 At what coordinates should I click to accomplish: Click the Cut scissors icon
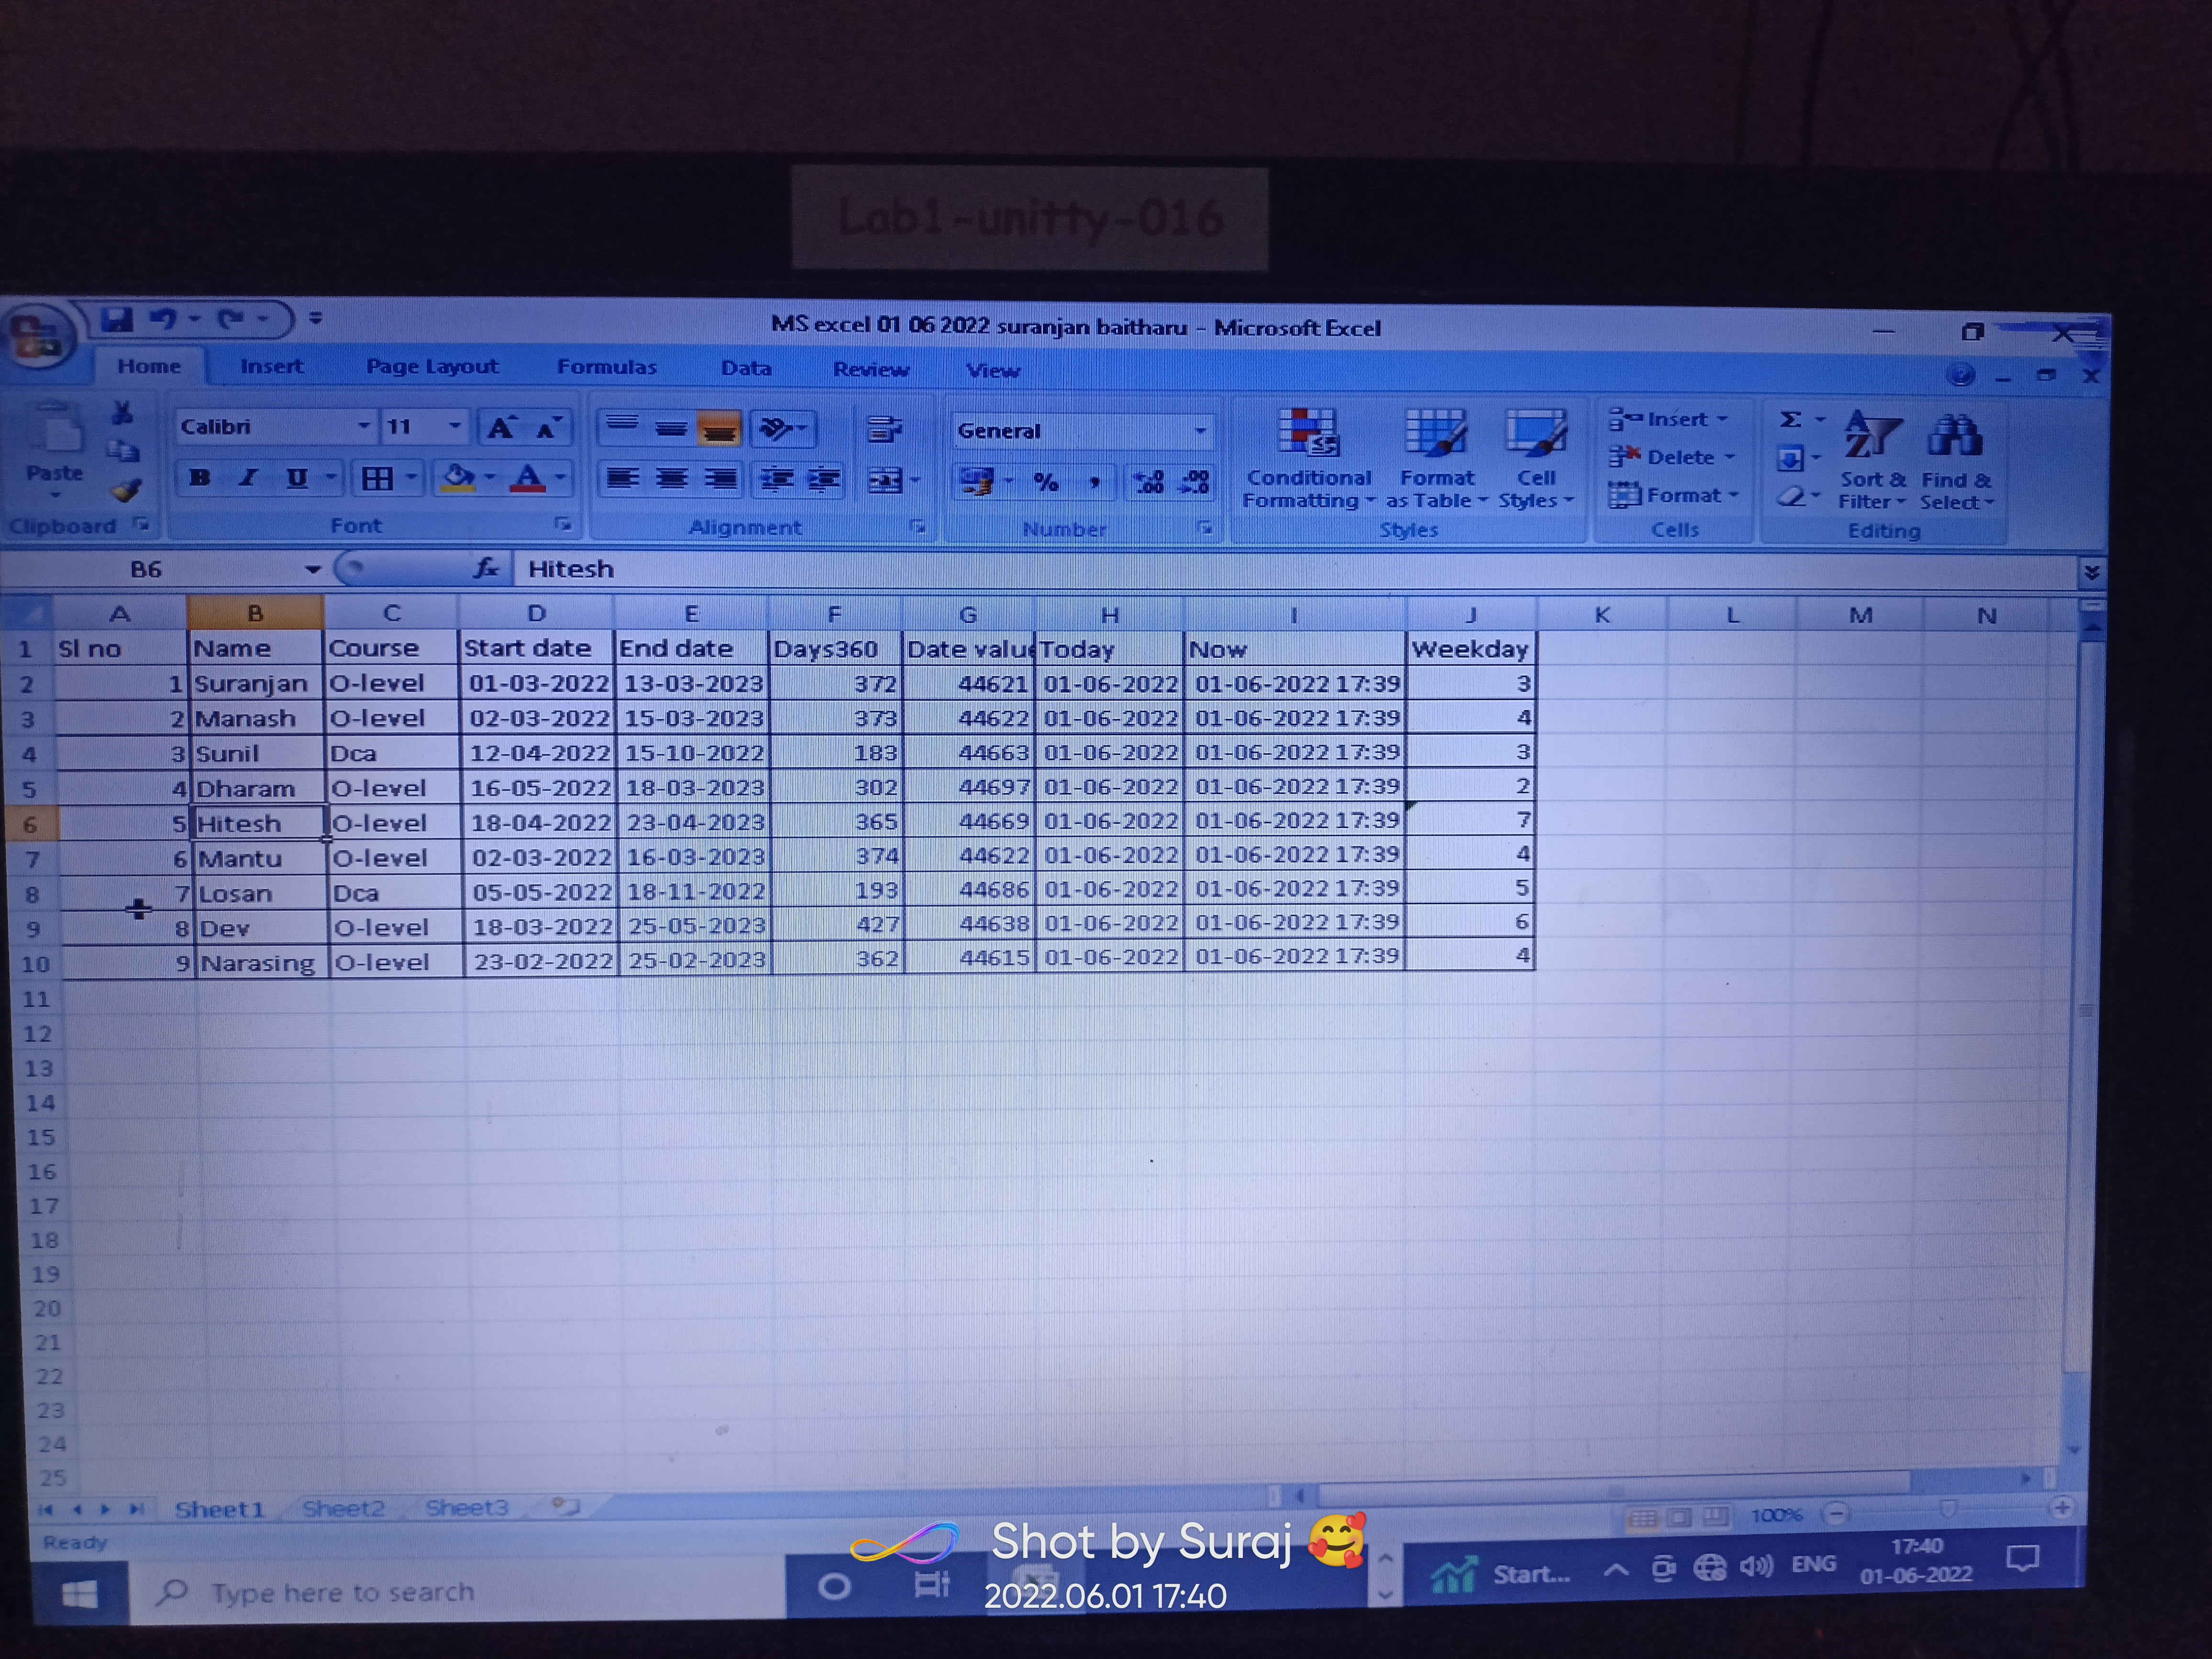click(122, 413)
